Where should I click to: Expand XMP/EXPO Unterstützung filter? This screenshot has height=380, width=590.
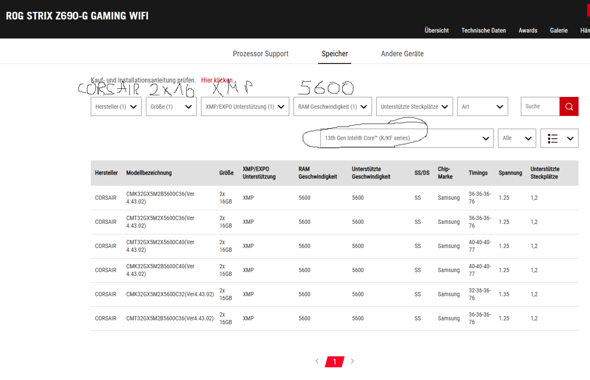[x=245, y=106]
